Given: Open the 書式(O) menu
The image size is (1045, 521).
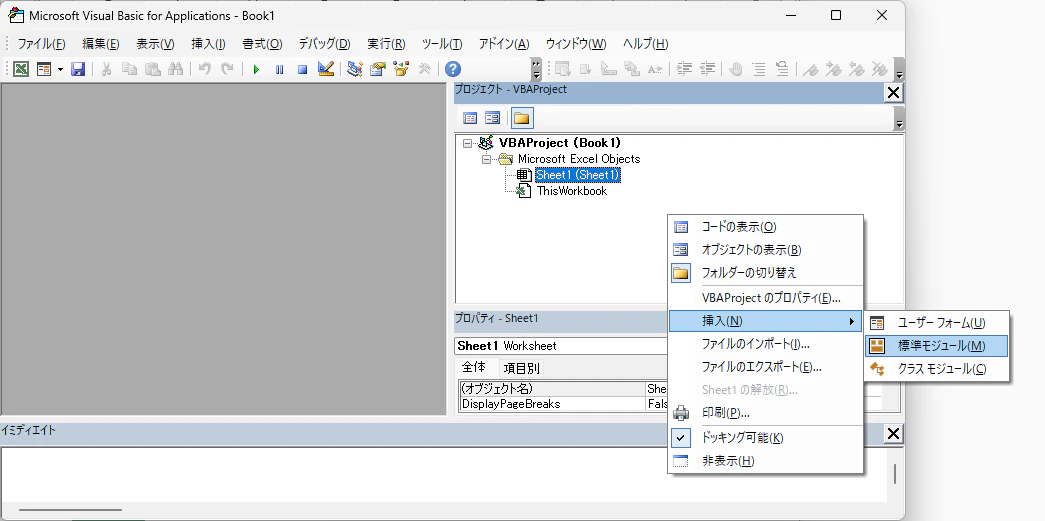Looking at the screenshot, I should click(262, 44).
